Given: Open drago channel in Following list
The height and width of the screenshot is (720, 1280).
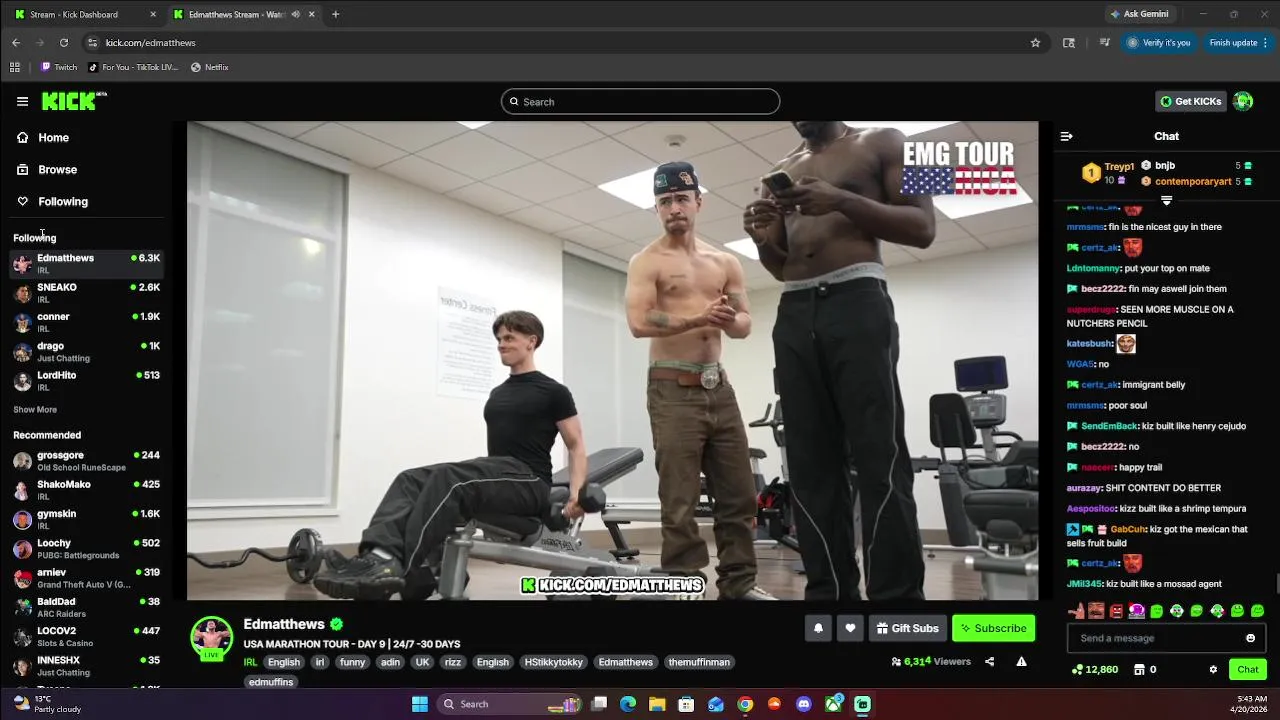Looking at the screenshot, I should coord(86,351).
